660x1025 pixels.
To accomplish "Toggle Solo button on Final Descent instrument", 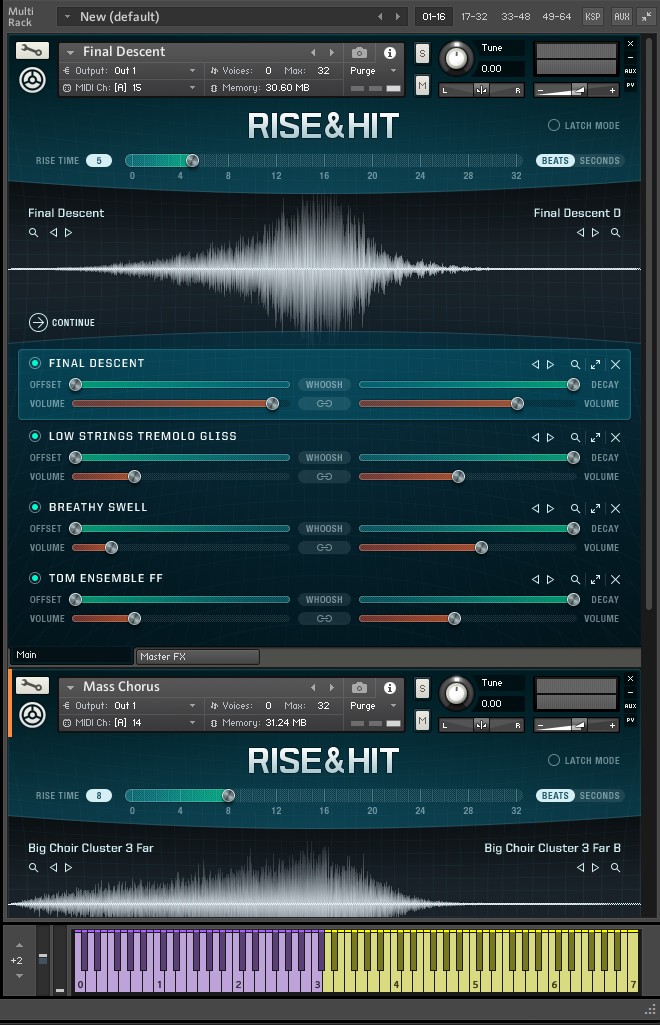I will [422, 54].
